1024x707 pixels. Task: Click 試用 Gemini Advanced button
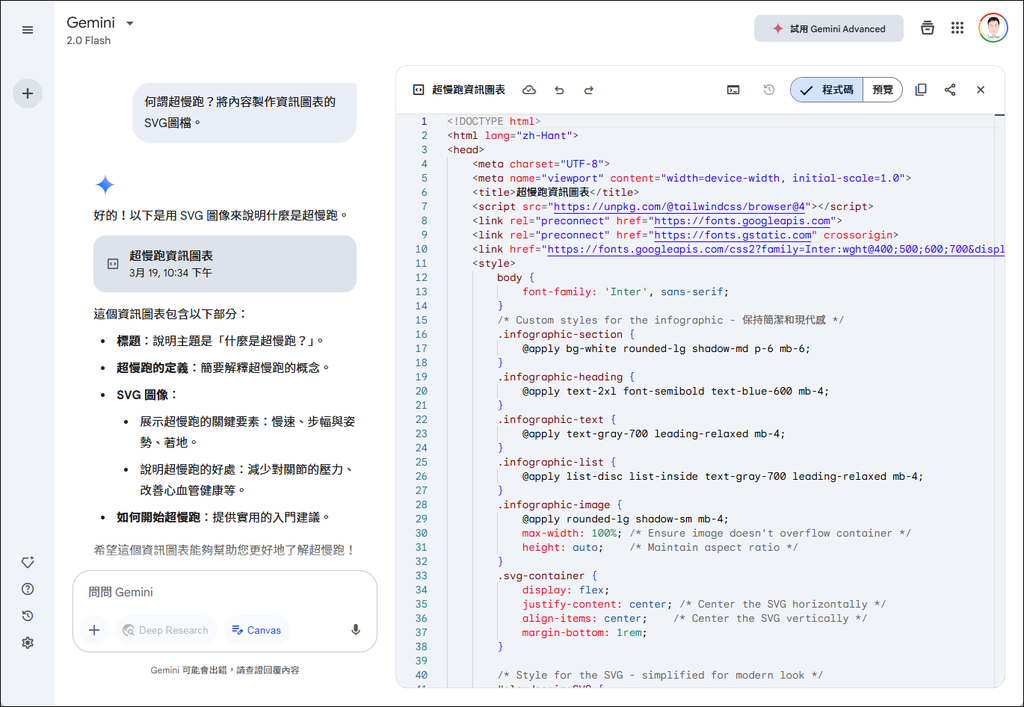pyautogui.click(x=829, y=29)
